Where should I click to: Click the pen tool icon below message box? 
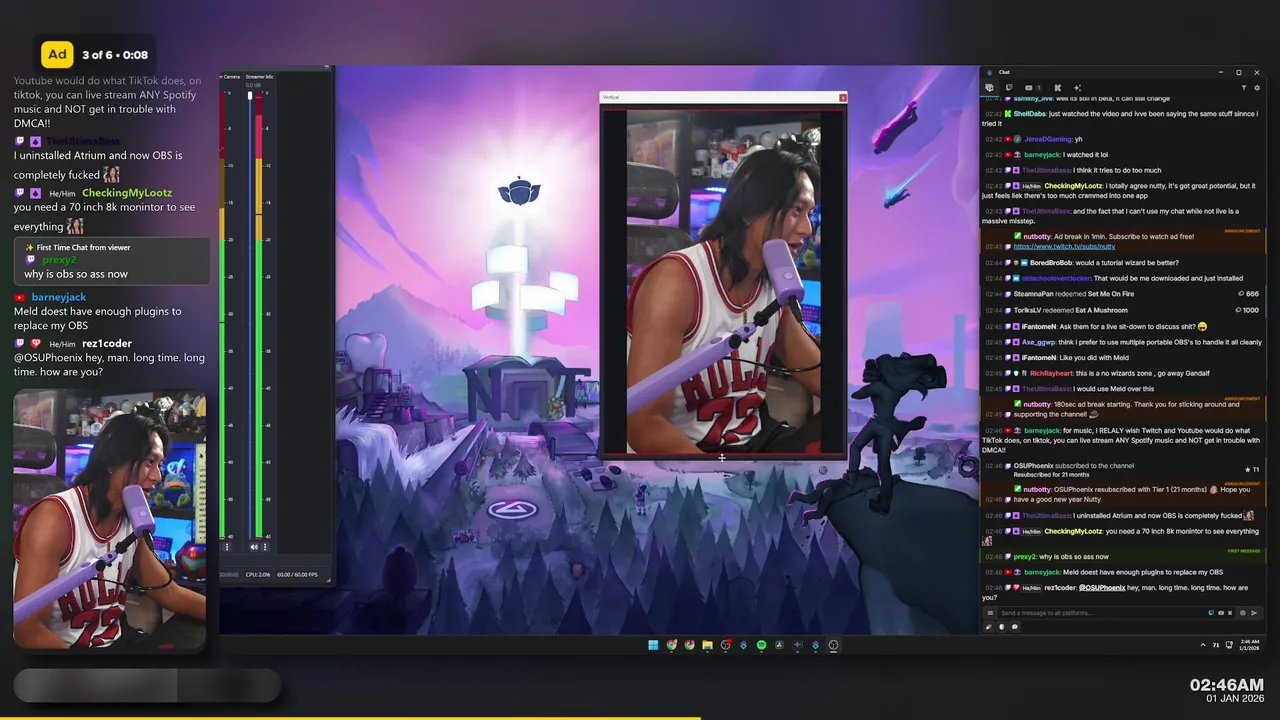989,627
